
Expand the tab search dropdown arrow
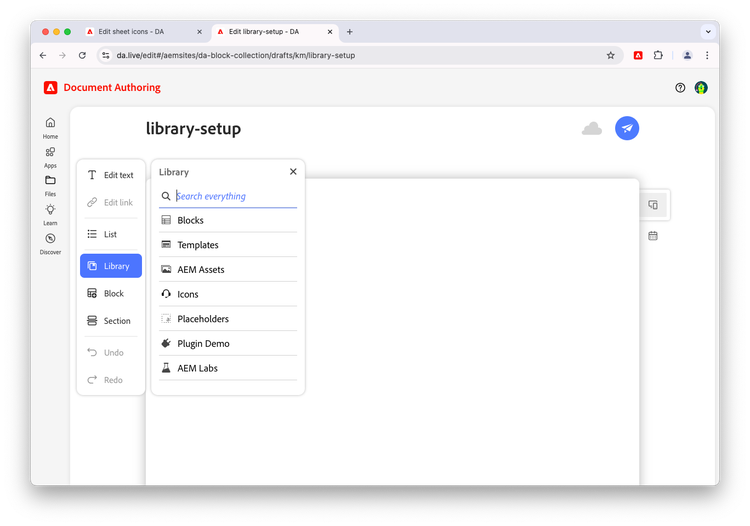708,32
